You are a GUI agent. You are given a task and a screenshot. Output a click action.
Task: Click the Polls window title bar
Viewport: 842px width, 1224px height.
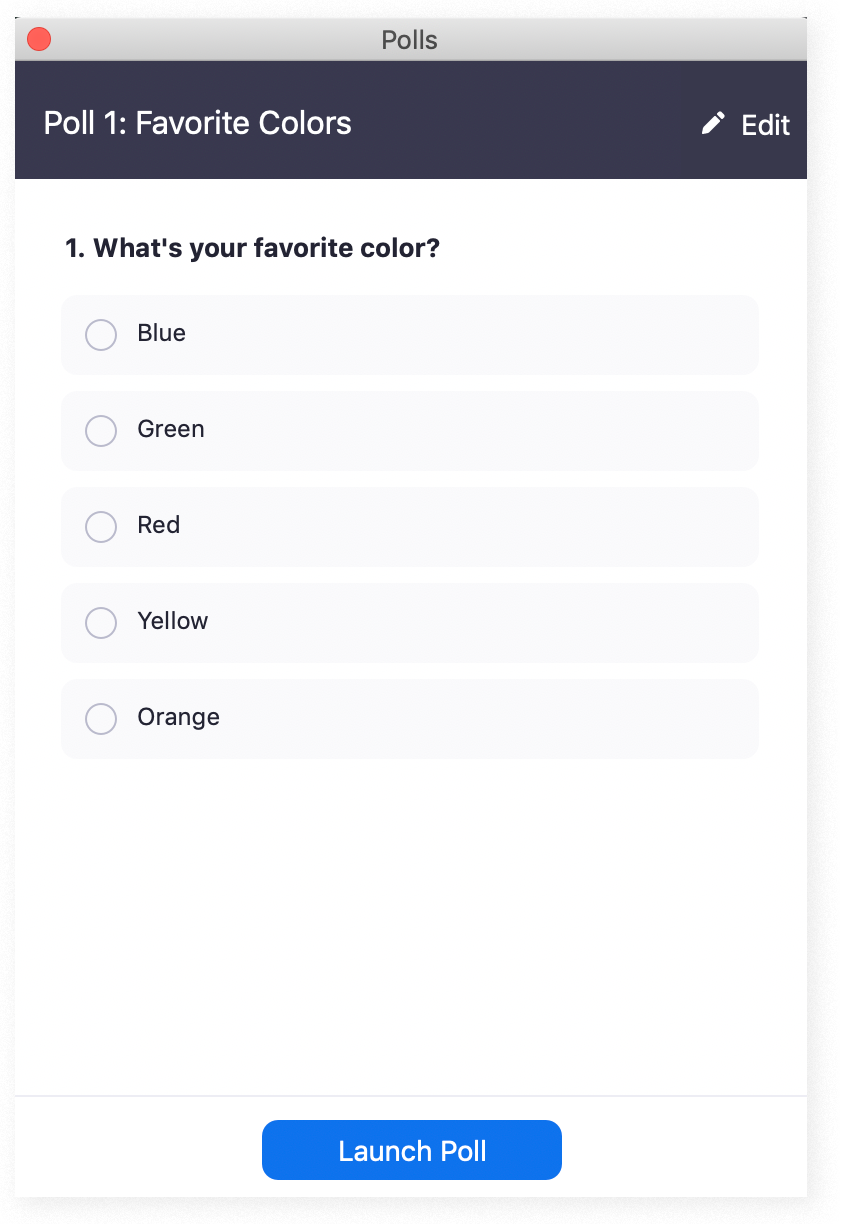[x=408, y=40]
